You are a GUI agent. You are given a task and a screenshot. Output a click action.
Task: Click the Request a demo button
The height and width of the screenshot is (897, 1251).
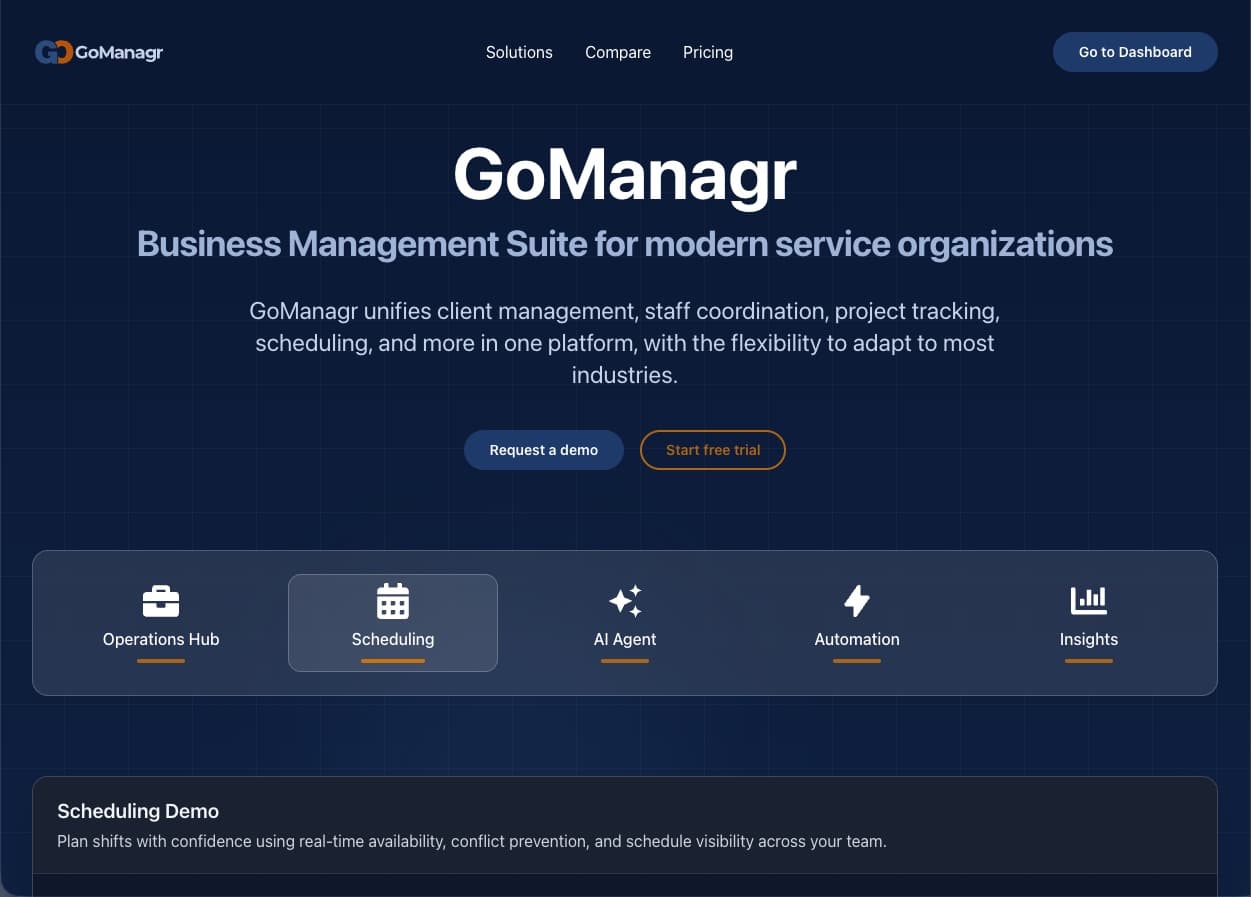(x=544, y=450)
